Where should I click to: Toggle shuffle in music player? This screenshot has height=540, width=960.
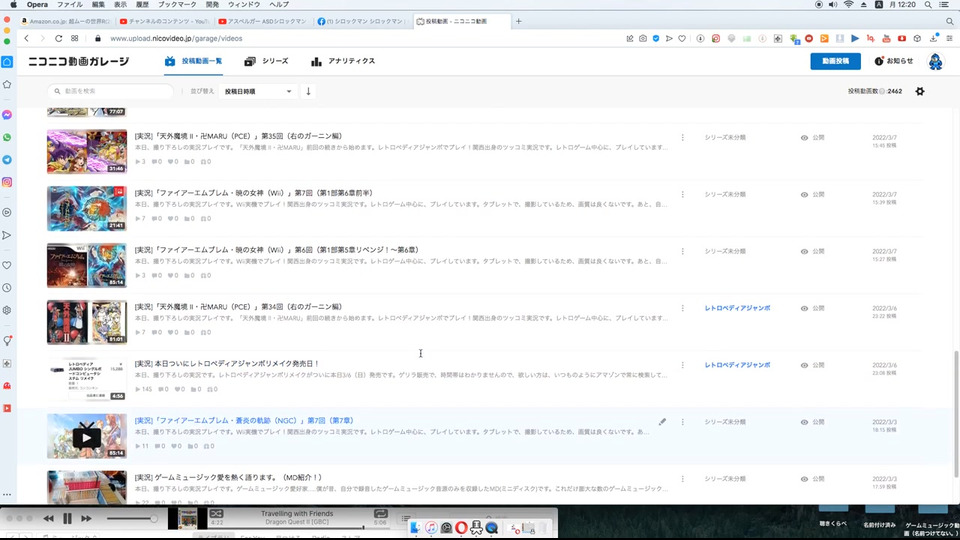point(216,514)
